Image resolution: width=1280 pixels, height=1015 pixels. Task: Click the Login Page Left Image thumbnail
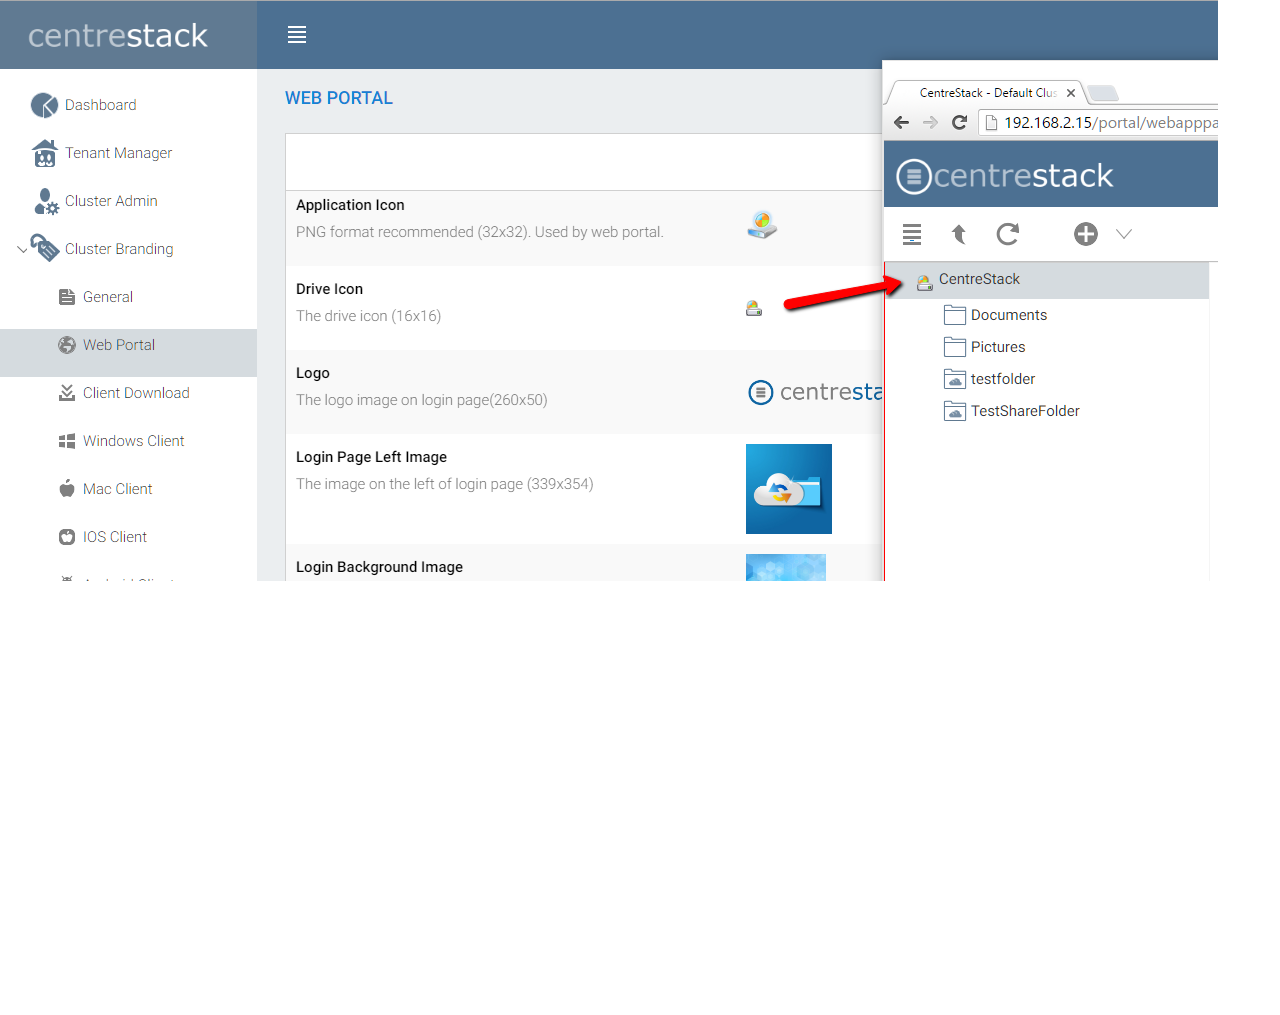tap(789, 489)
